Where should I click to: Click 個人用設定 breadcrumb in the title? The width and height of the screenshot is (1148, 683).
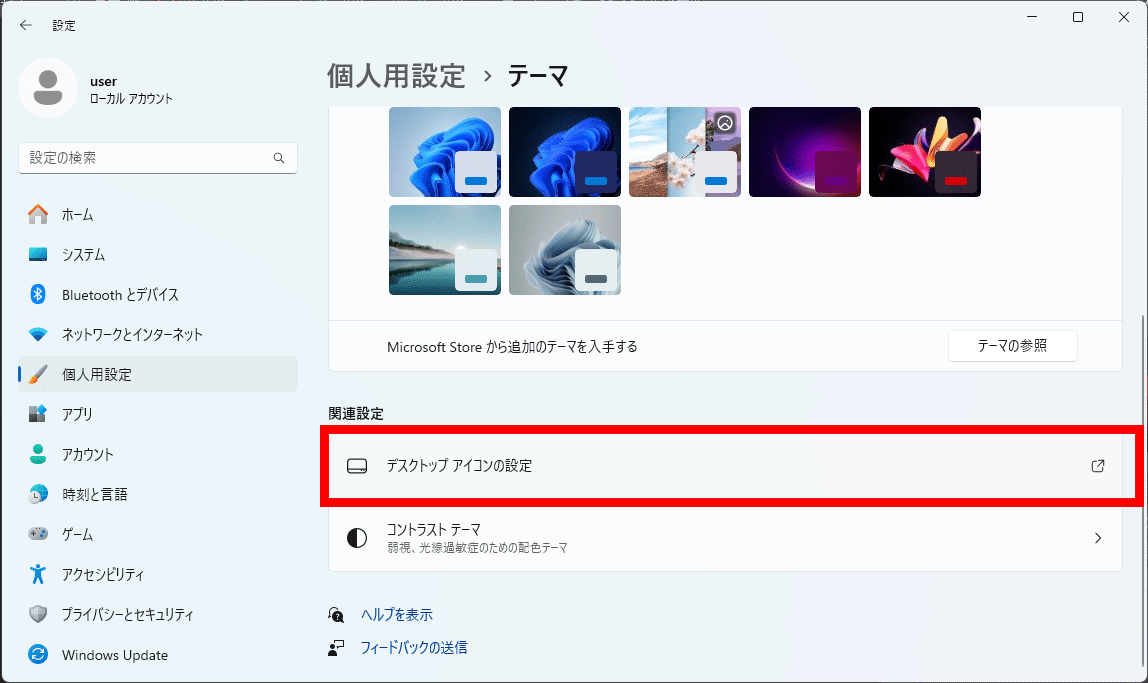pos(396,76)
